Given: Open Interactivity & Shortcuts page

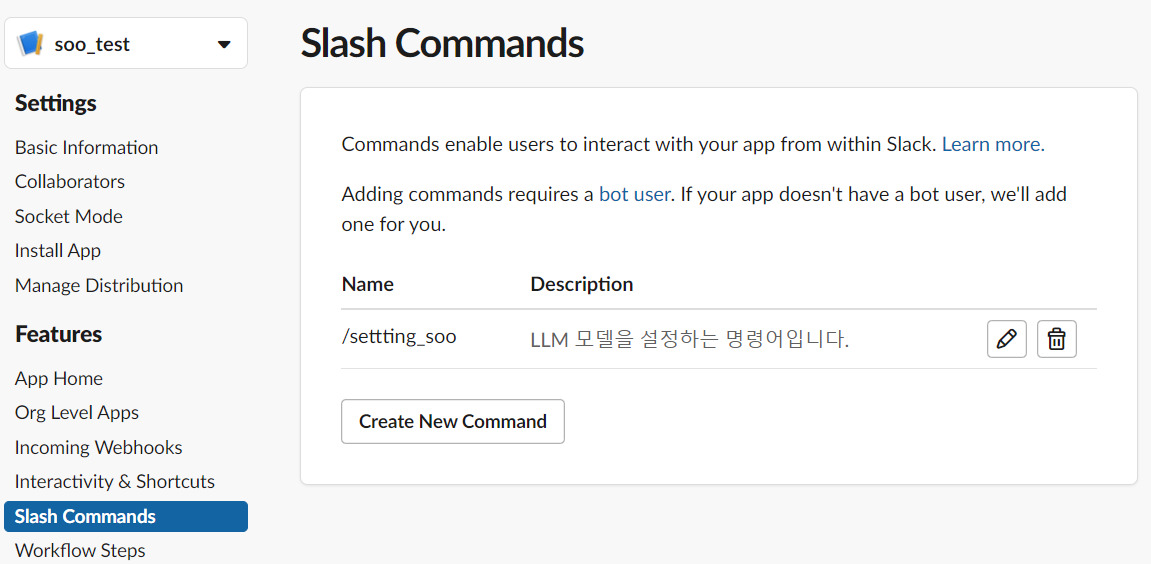Looking at the screenshot, I should [x=115, y=481].
